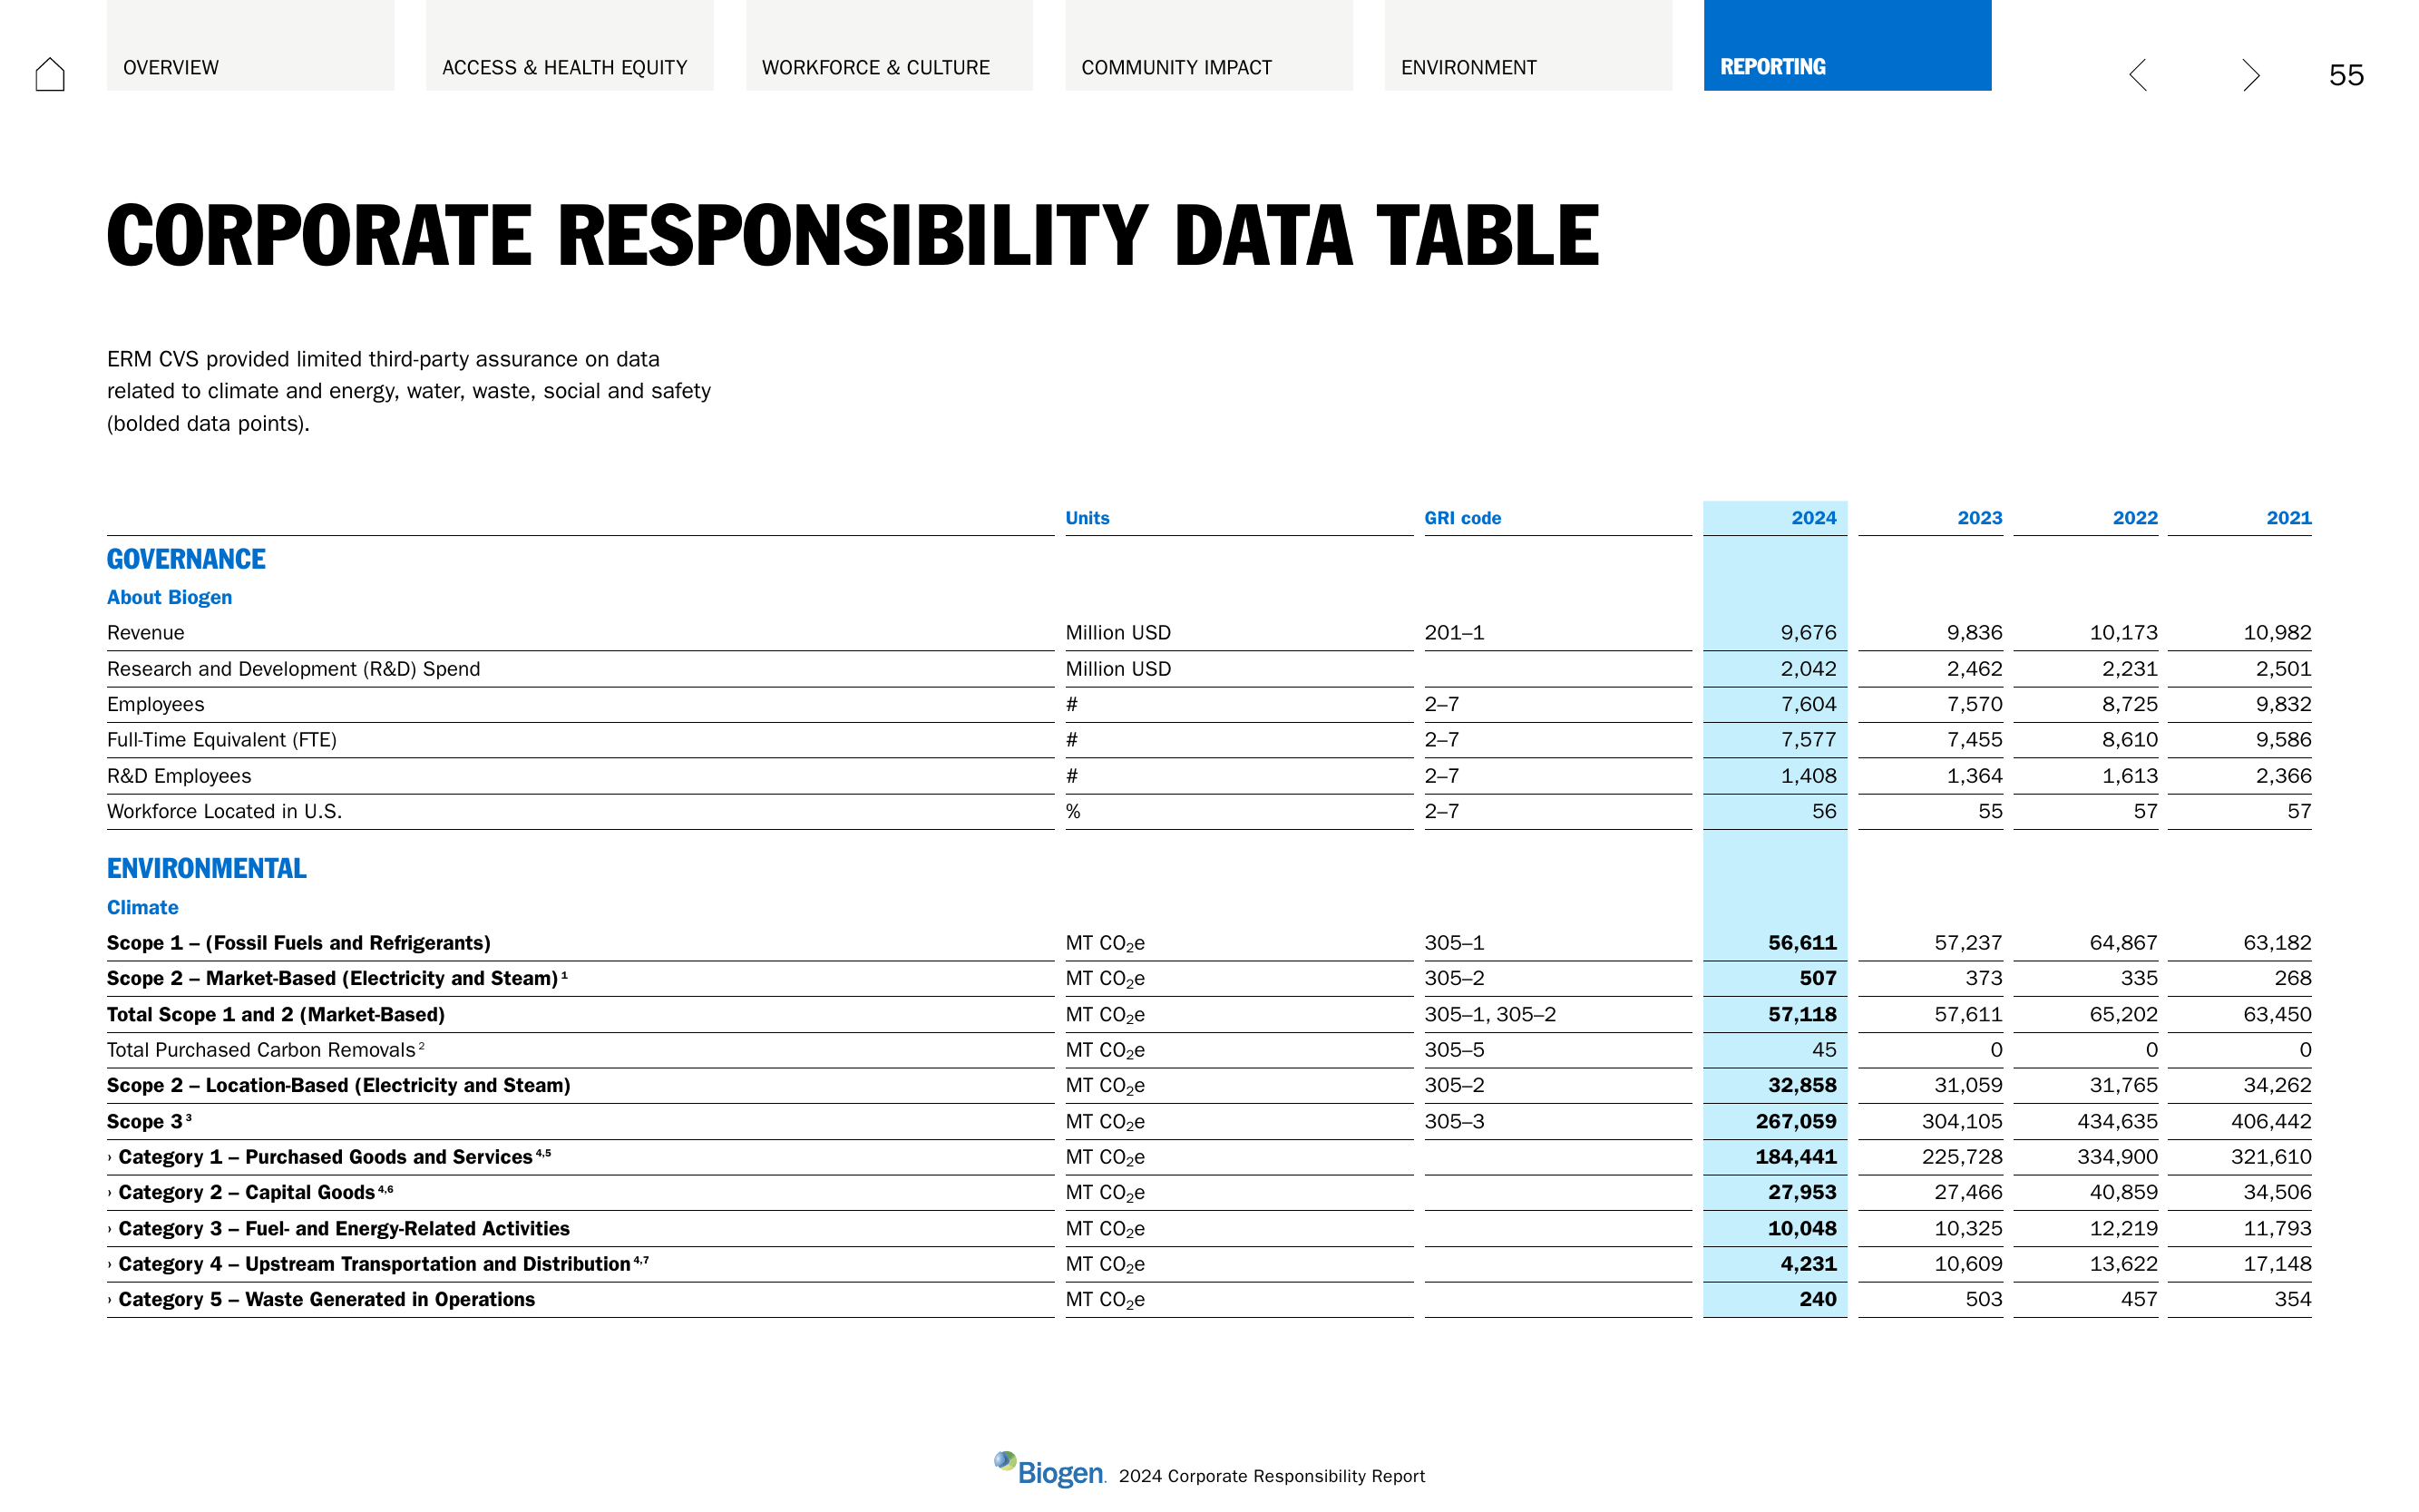Screen dimensions: 2419x1512
Task: Open the Access & Health Equity tab
Action: 569,45
